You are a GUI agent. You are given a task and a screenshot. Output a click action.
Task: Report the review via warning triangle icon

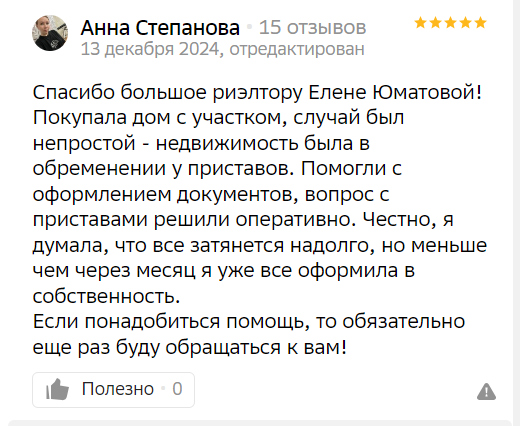(486, 391)
